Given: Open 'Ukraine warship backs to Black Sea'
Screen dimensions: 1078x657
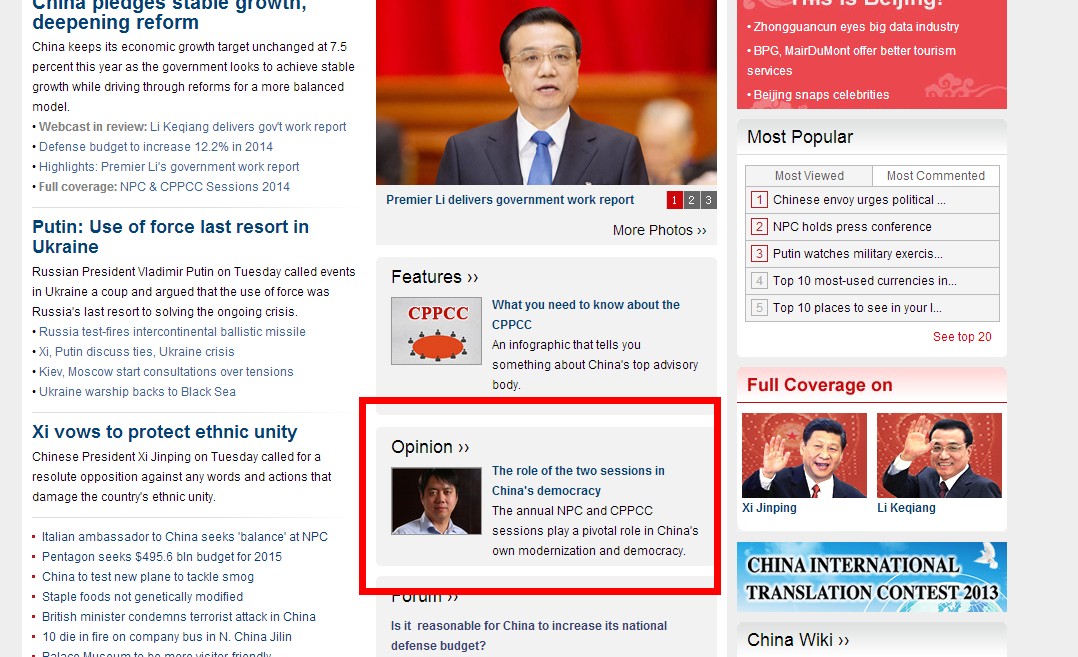Looking at the screenshot, I should coord(138,392).
